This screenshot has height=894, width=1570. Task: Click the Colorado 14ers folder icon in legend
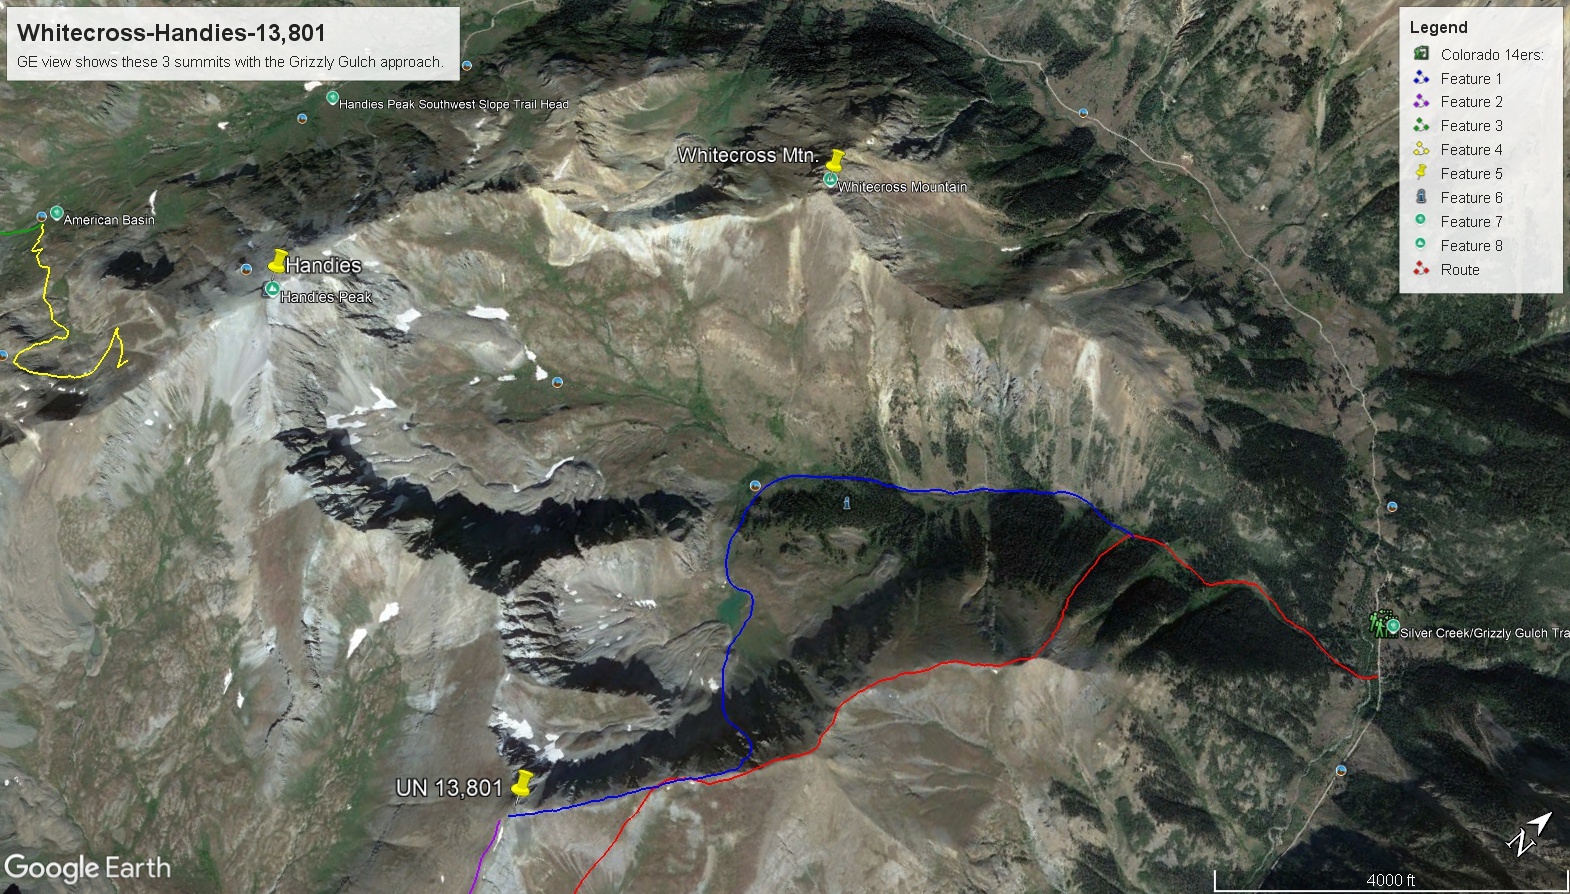point(1421,53)
